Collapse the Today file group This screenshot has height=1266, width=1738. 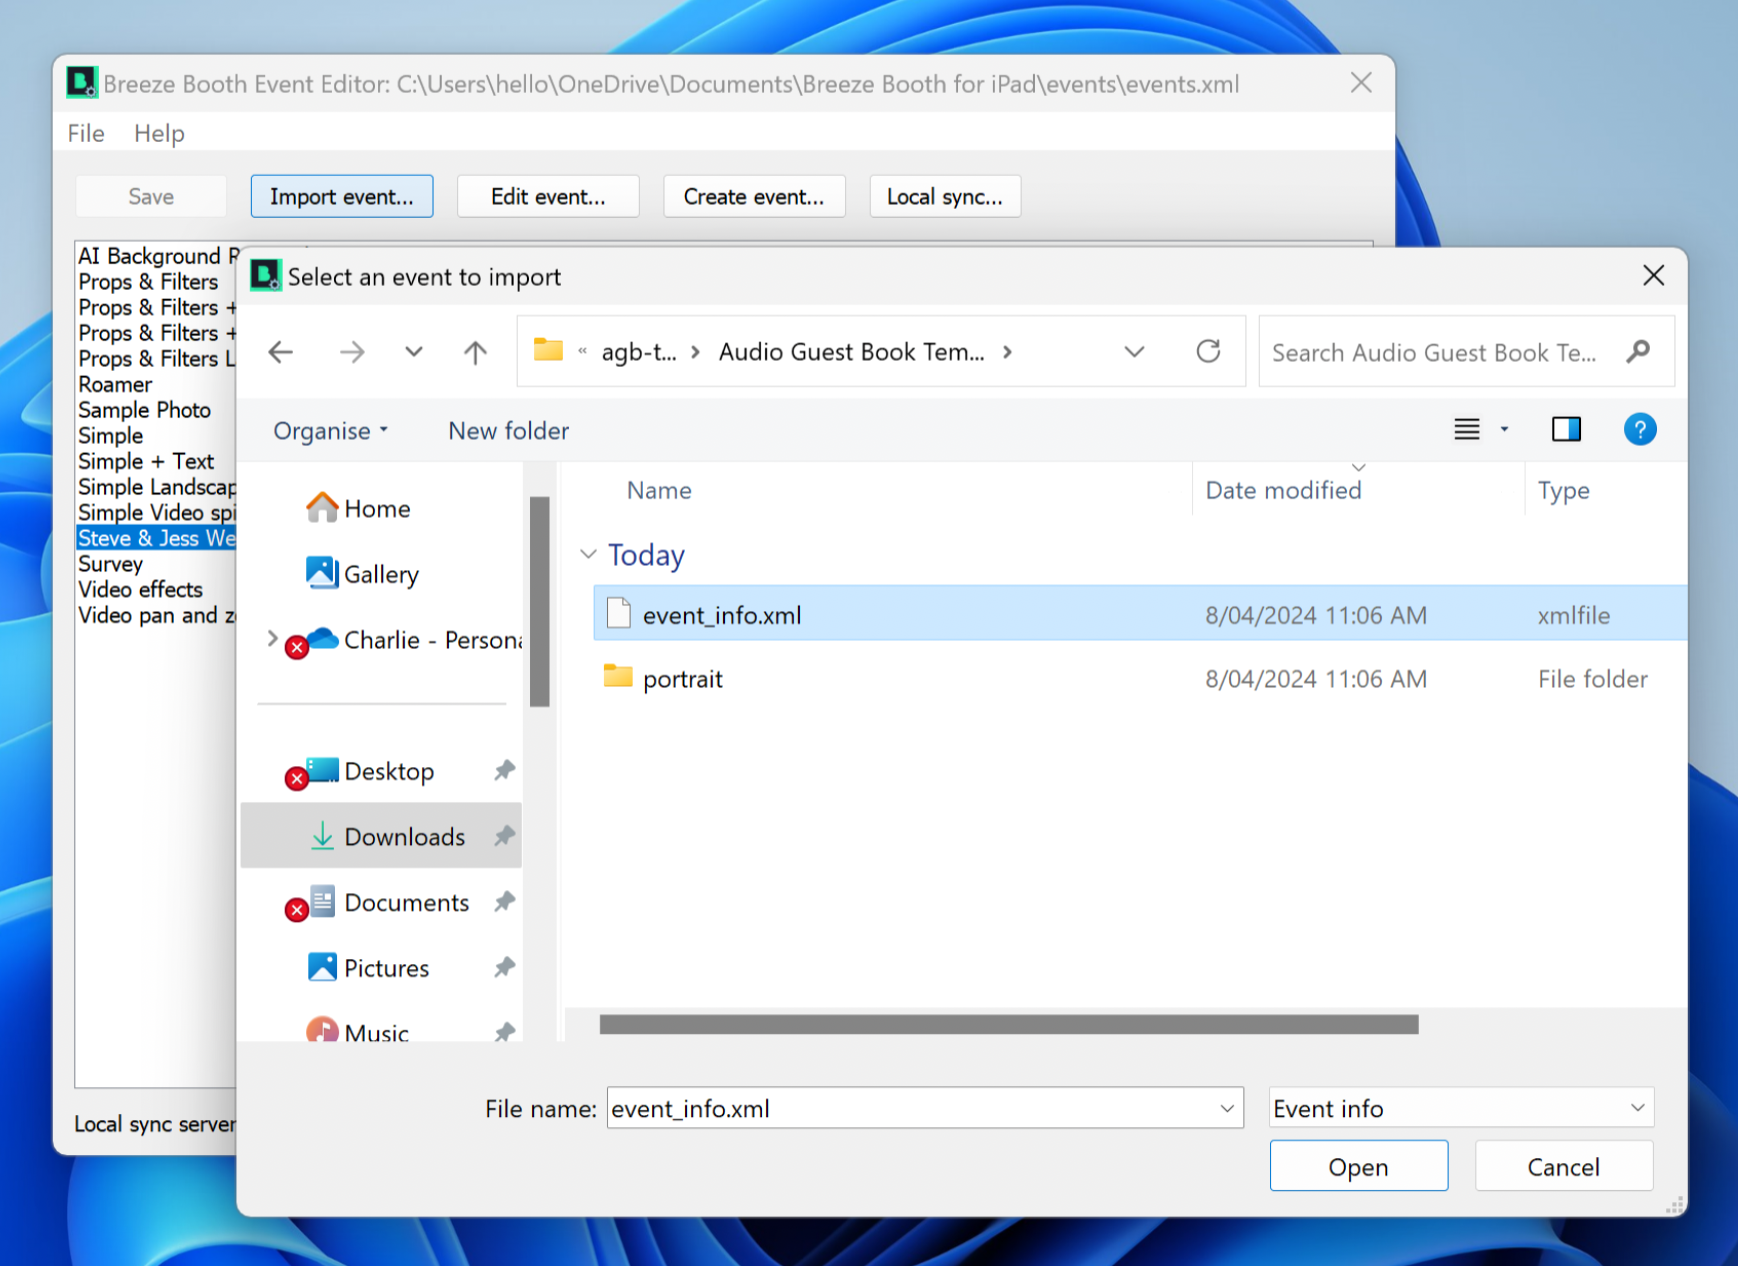tap(589, 555)
